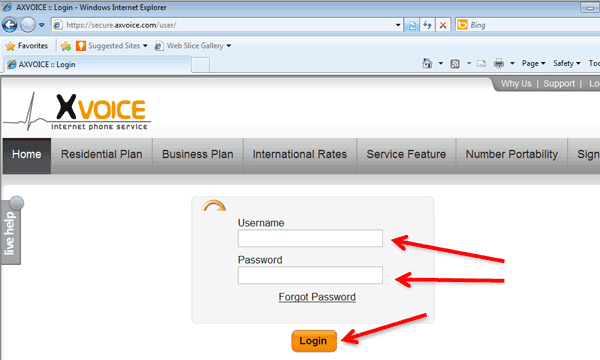This screenshot has height=360, width=600.
Task: Open Web Slice Gallery dropdown
Action: point(193,46)
